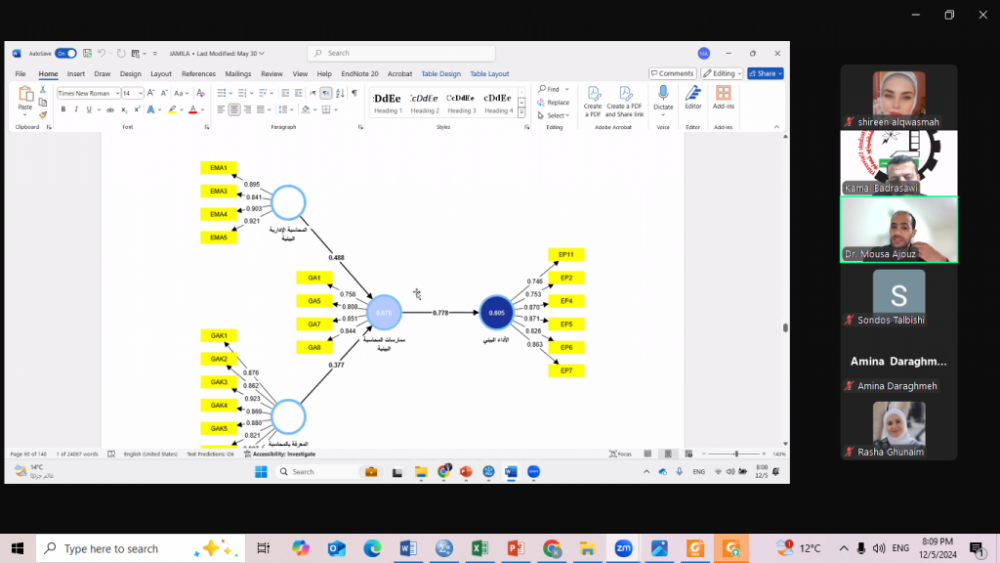Switch to the Insert tab
1000x563 pixels.
tap(76, 74)
